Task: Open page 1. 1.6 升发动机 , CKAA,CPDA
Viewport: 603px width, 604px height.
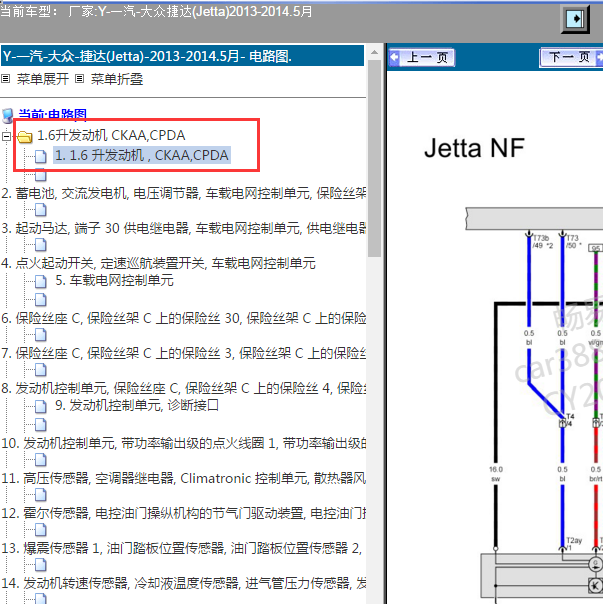Action: (142, 155)
